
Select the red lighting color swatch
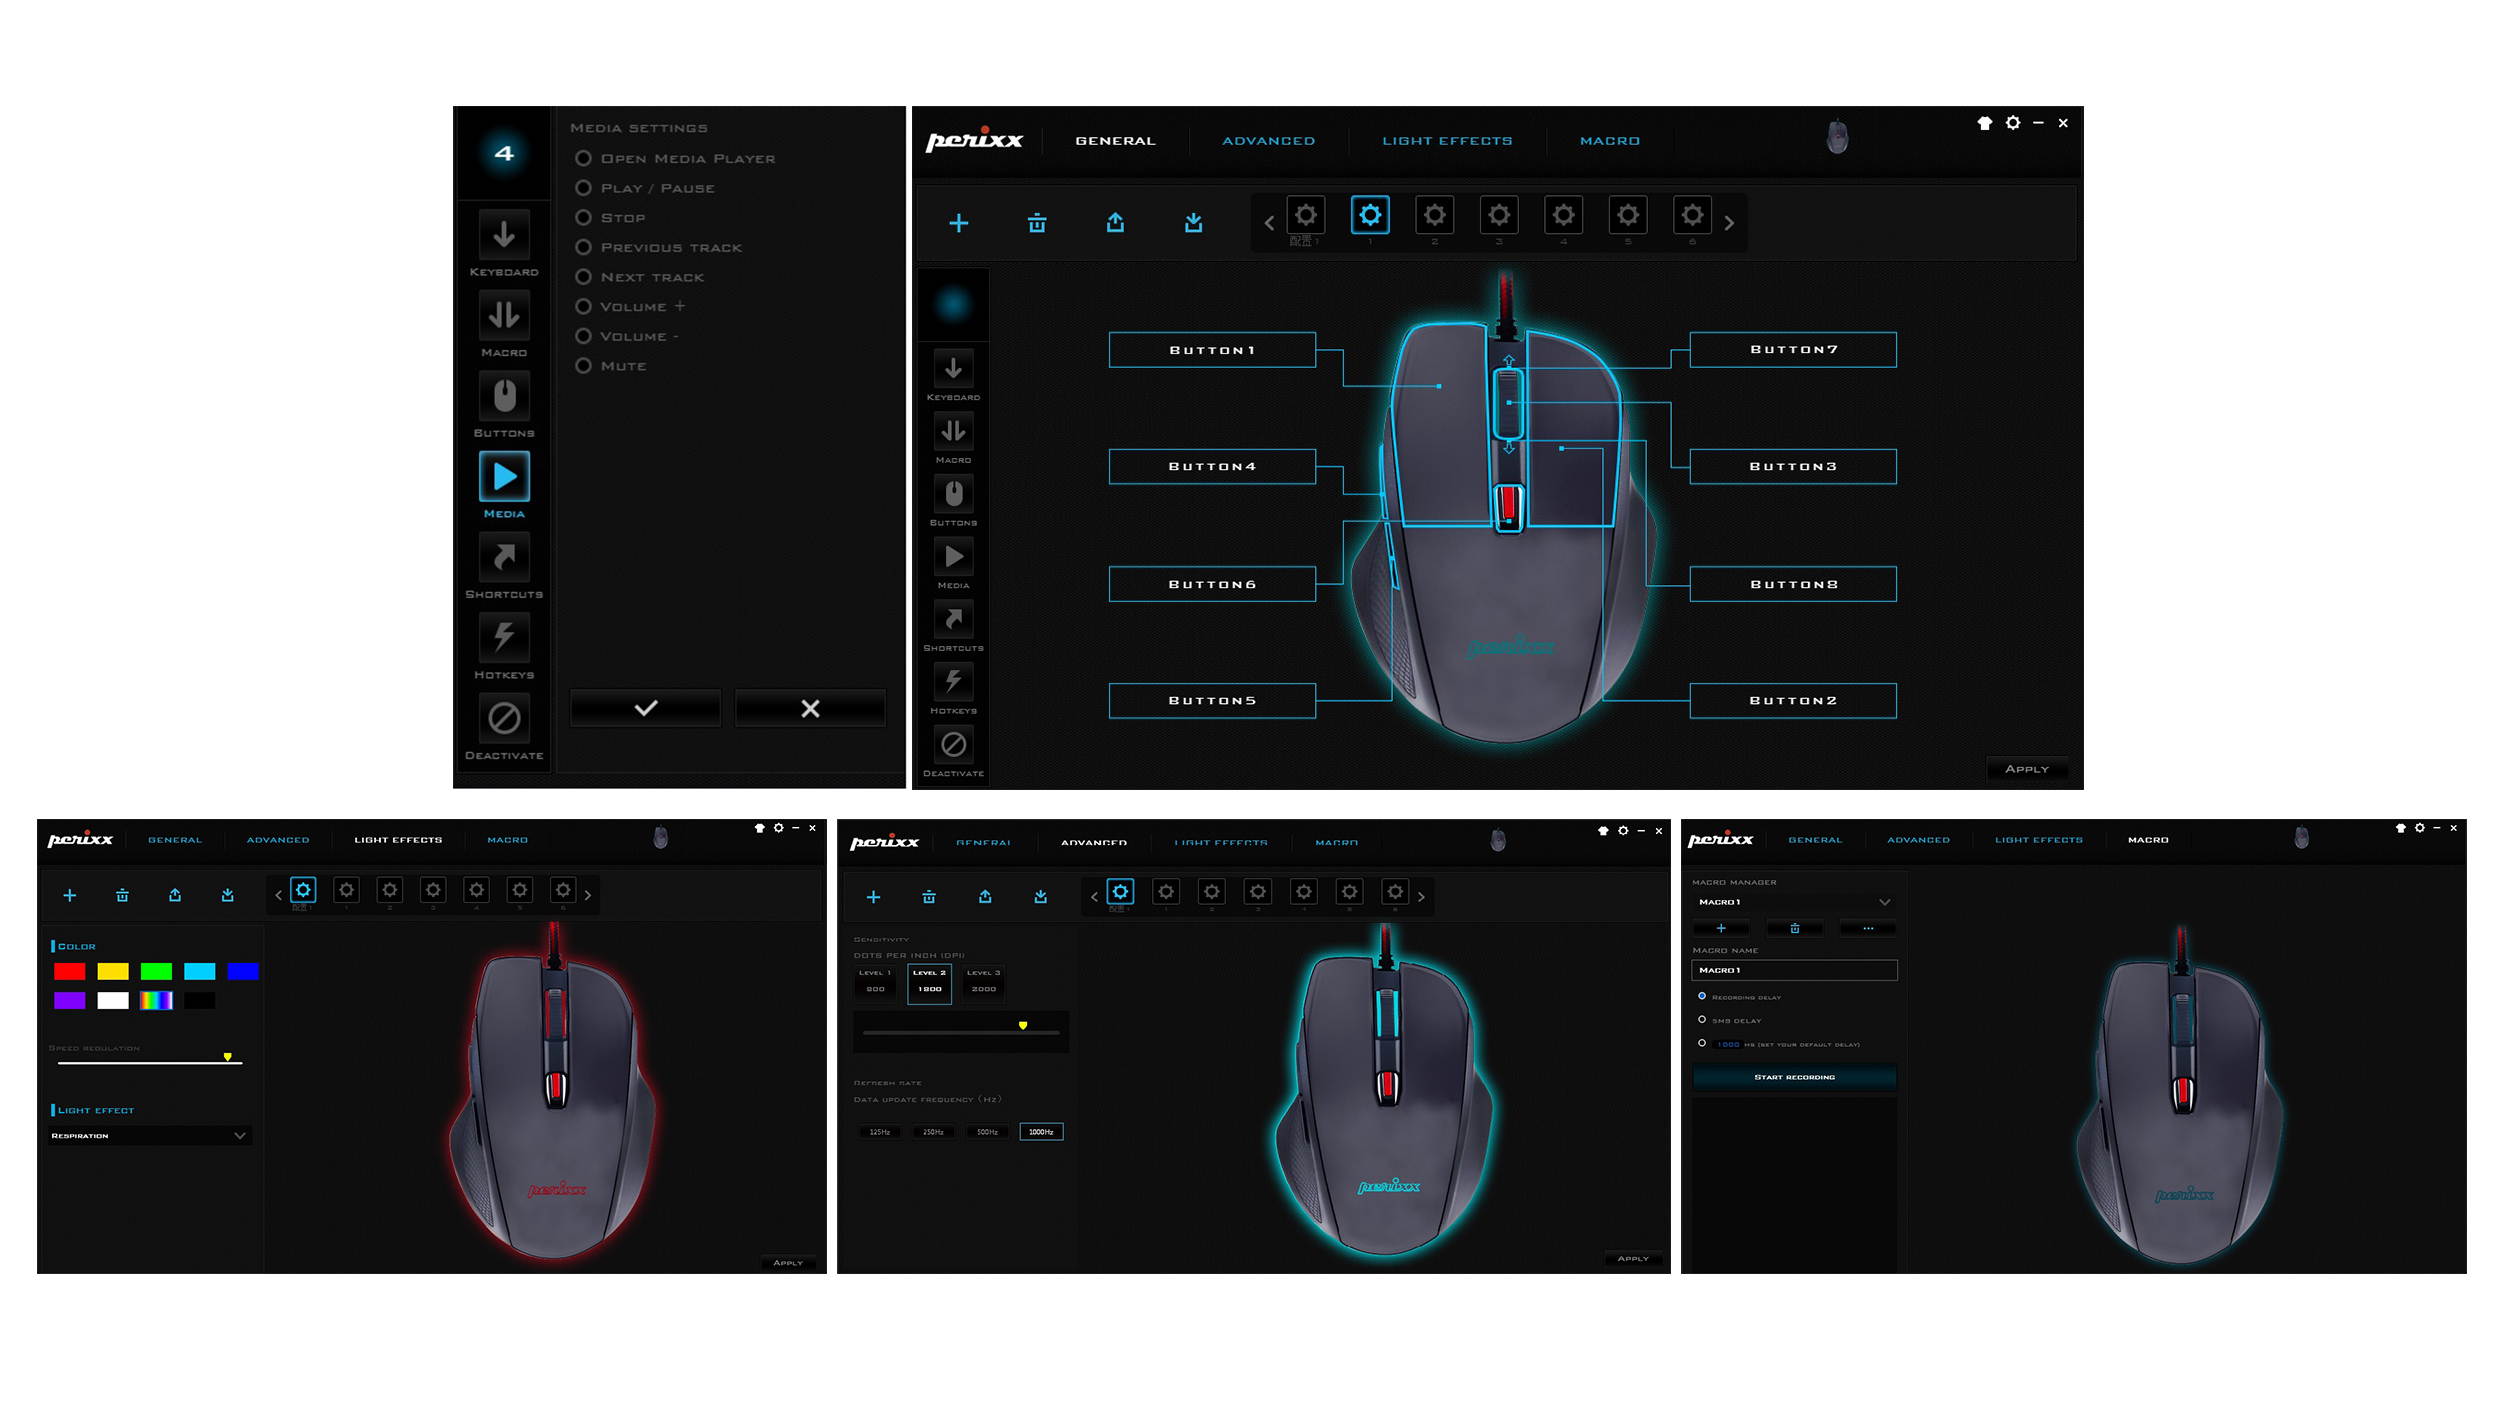pyautogui.click(x=70, y=970)
